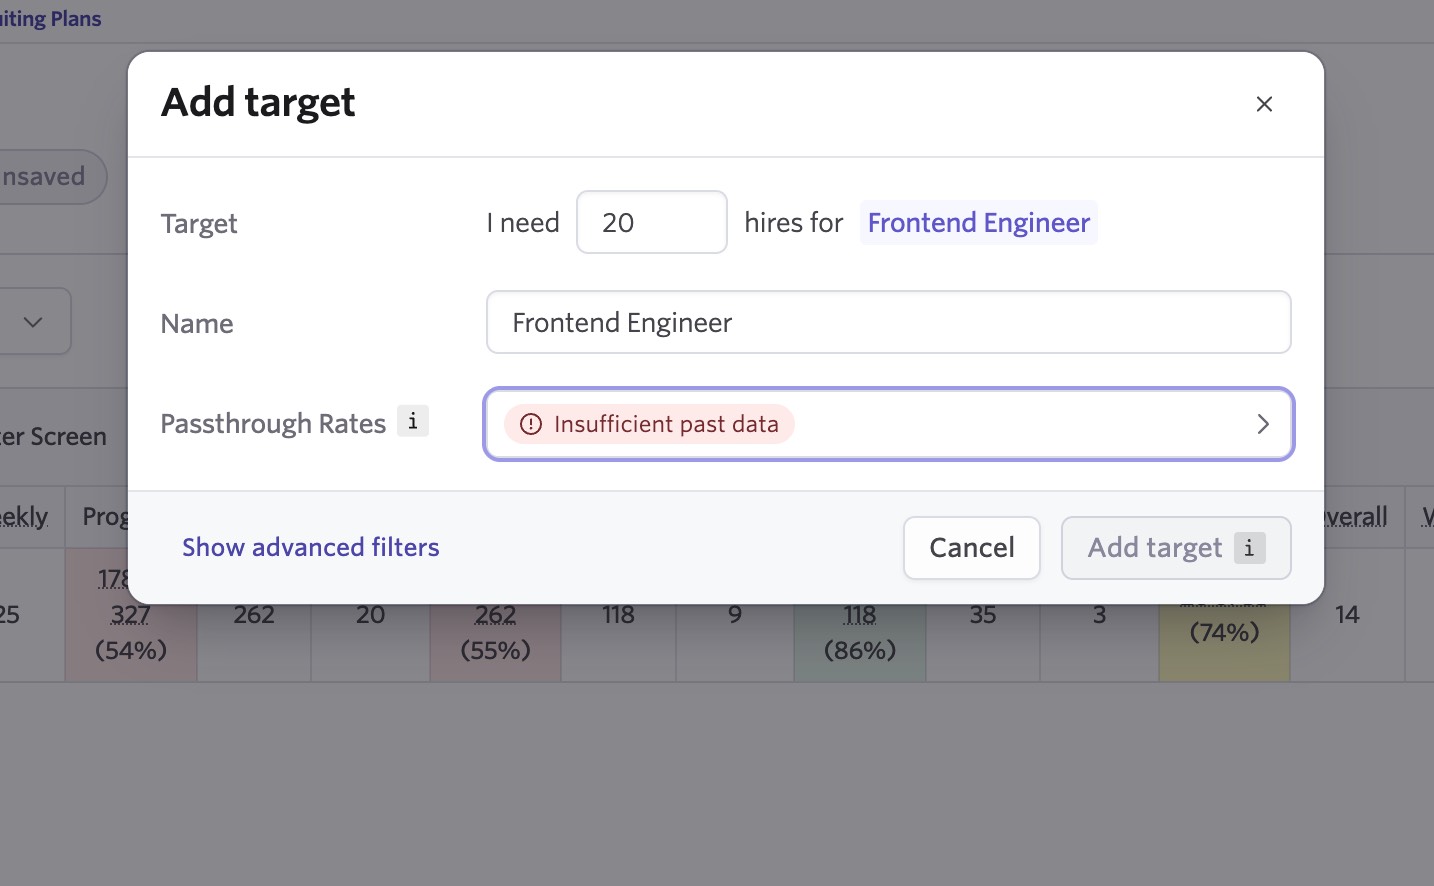The height and width of the screenshot is (886, 1434).
Task: Show advanced filters
Action: (311, 547)
